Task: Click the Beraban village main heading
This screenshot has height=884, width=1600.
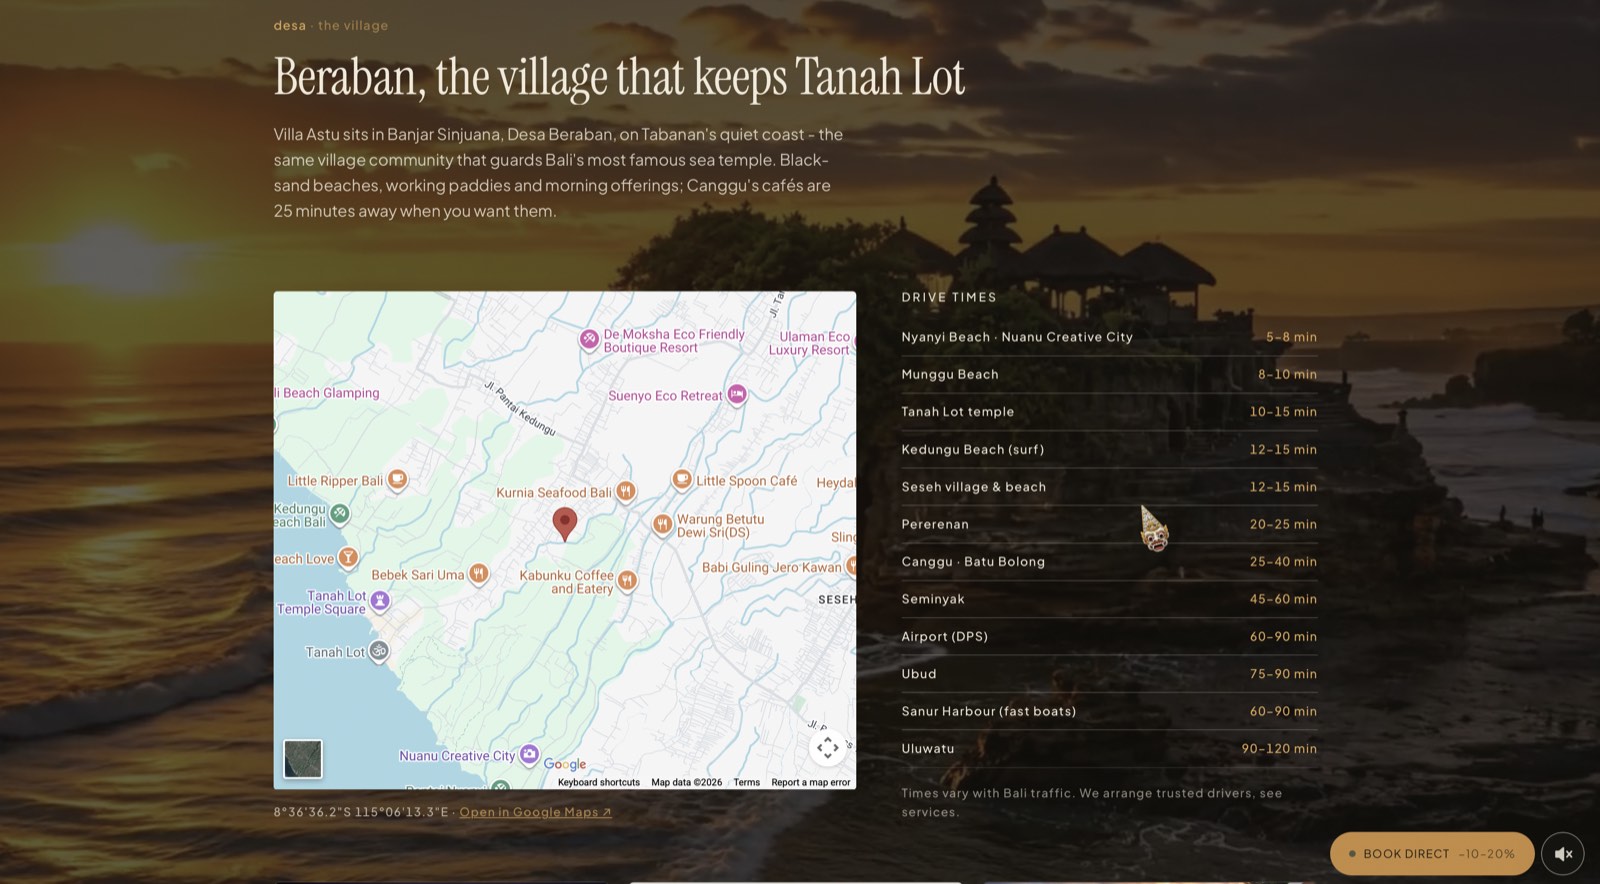Action: [x=620, y=77]
